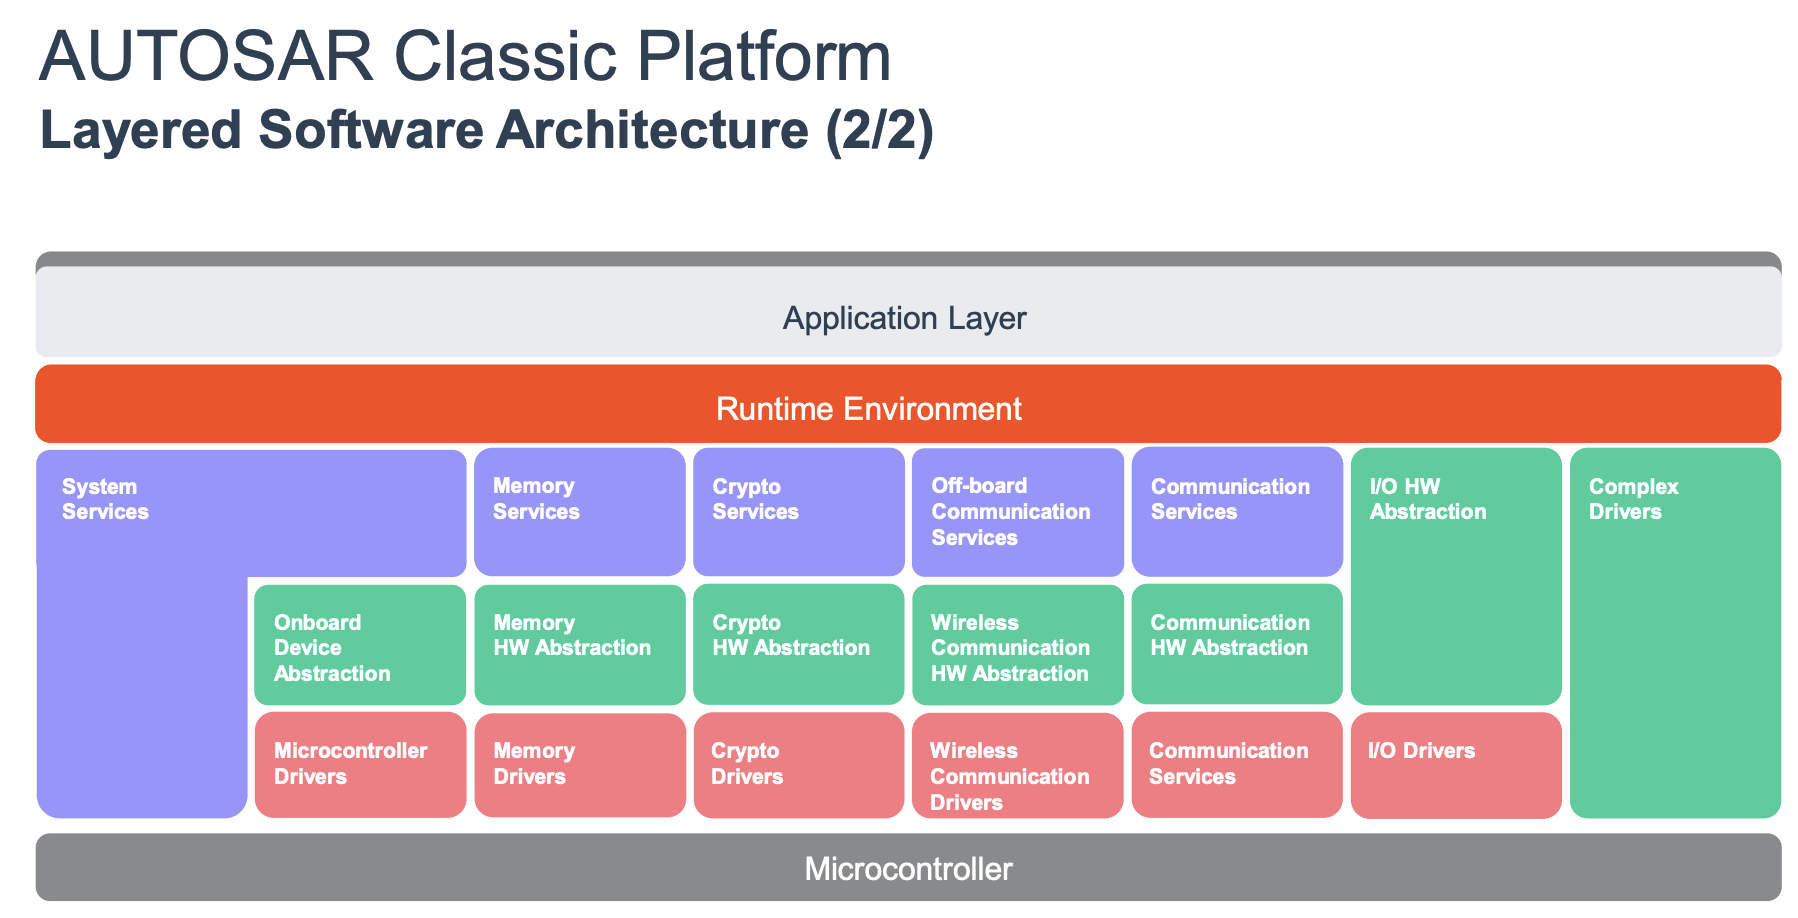
Task: Click the Complex Drivers block
Action: click(1675, 633)
